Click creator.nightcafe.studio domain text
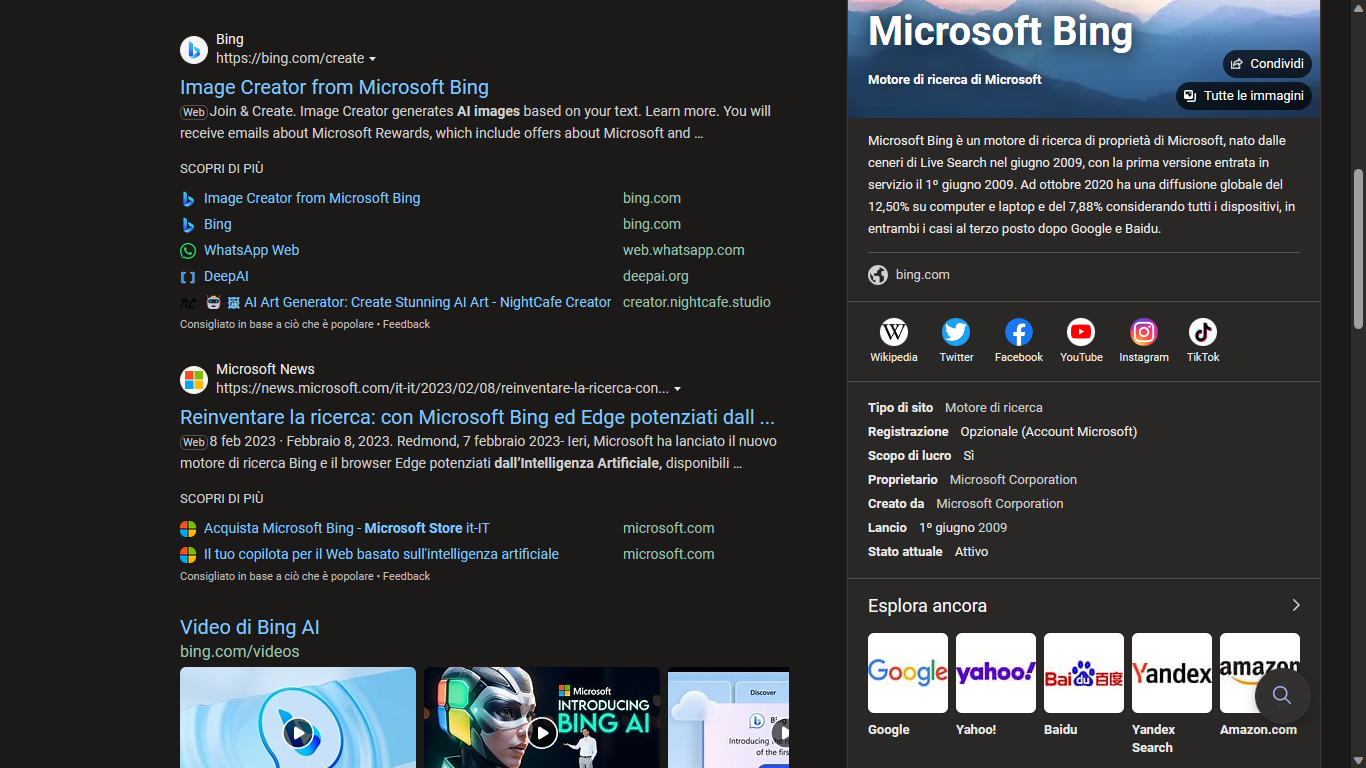 point(697,302)
